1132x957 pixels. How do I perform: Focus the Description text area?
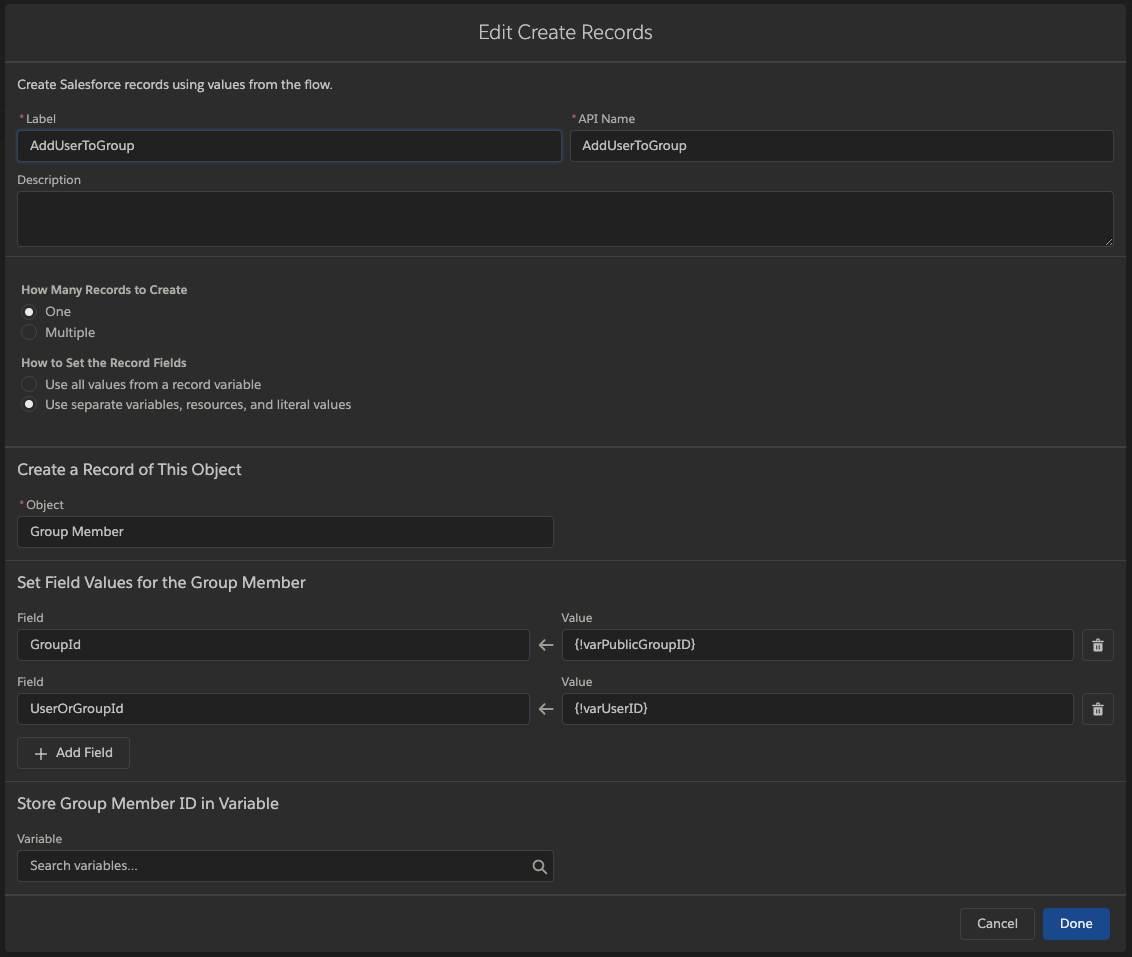click(x=565, y=219)
